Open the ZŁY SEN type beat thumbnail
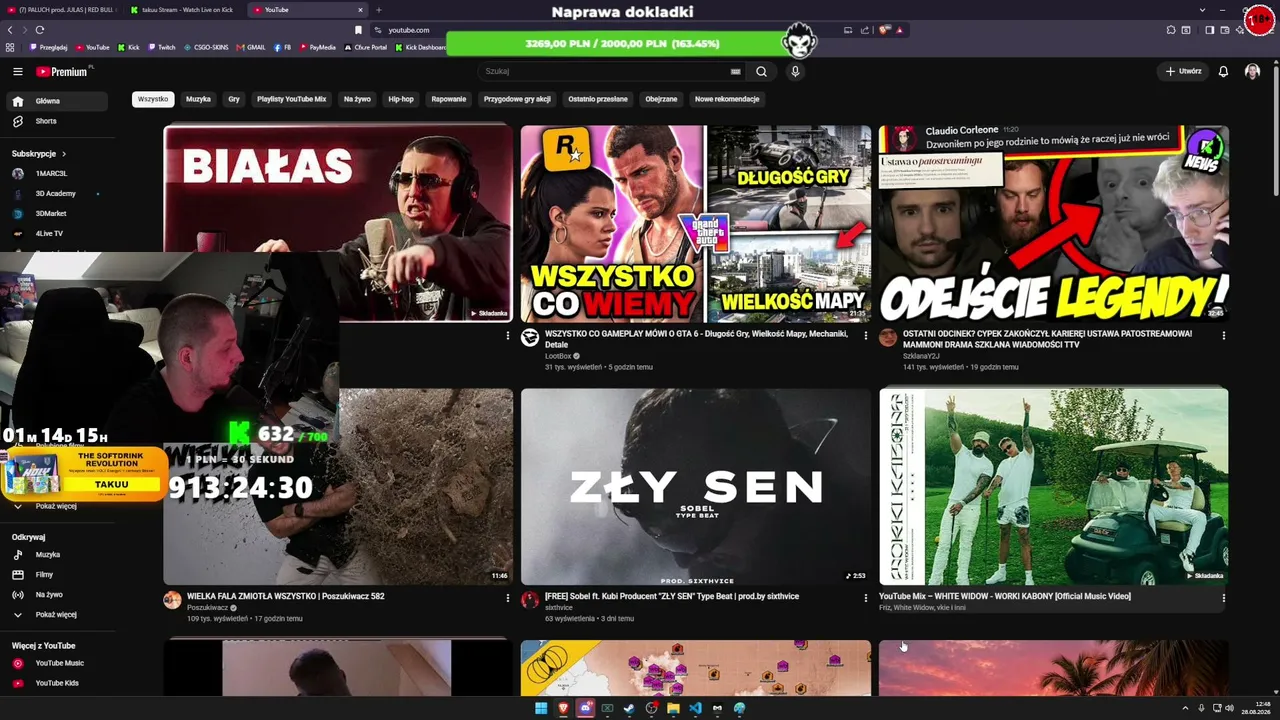 tap(696, 486)
